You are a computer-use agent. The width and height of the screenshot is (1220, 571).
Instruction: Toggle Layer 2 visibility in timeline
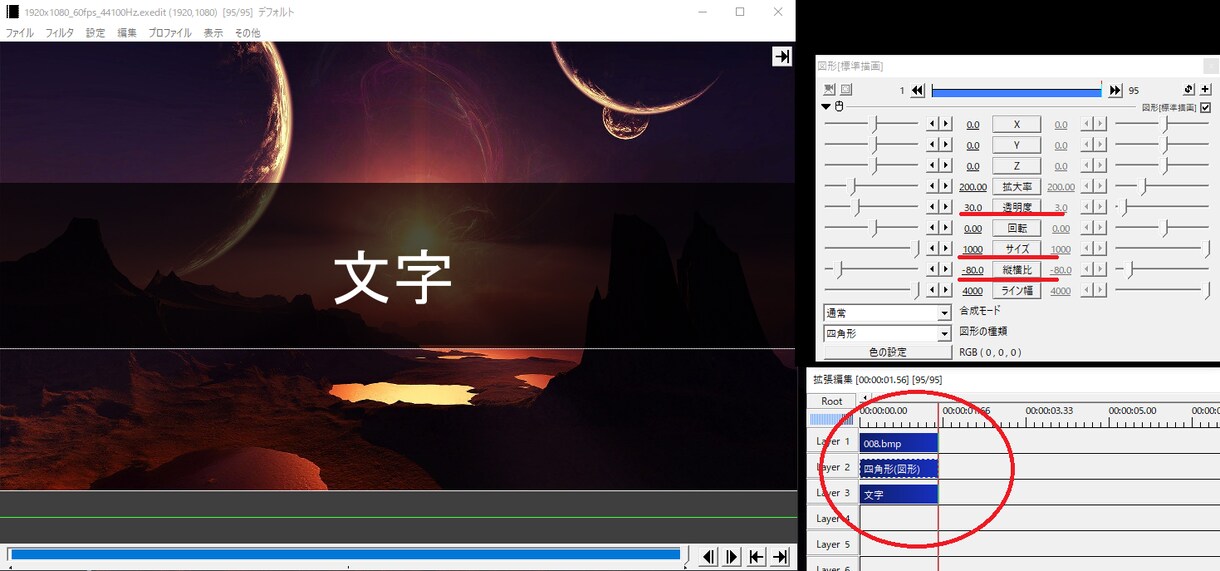(832, 467)
